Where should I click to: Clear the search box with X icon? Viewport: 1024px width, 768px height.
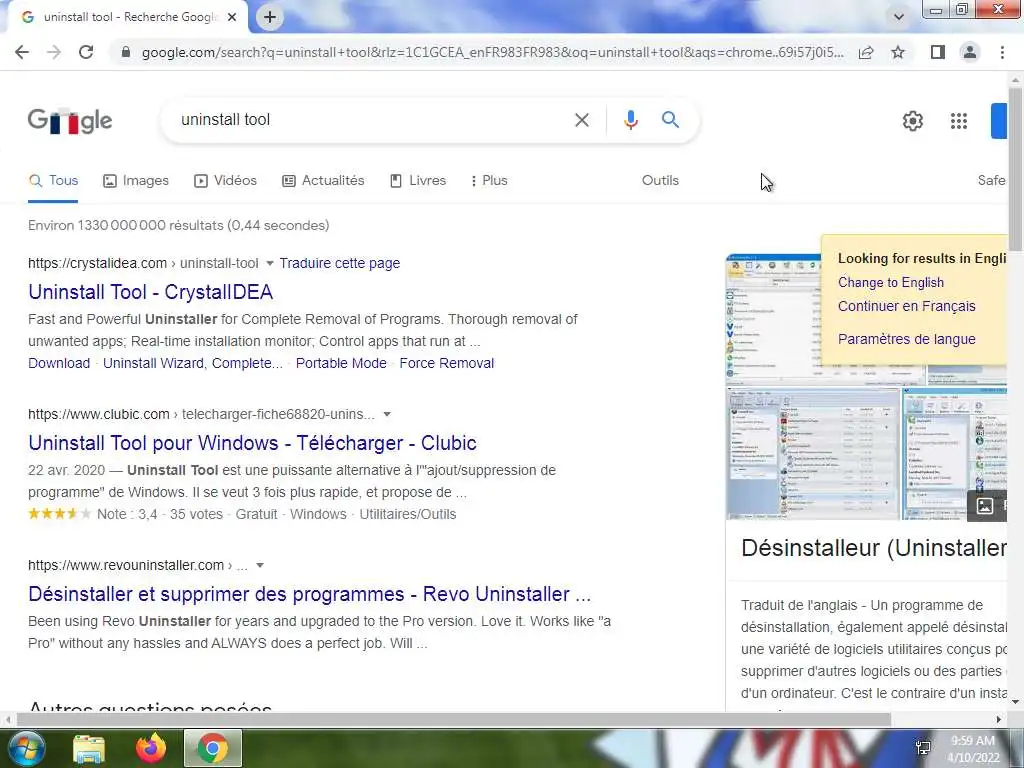[581, 120]
